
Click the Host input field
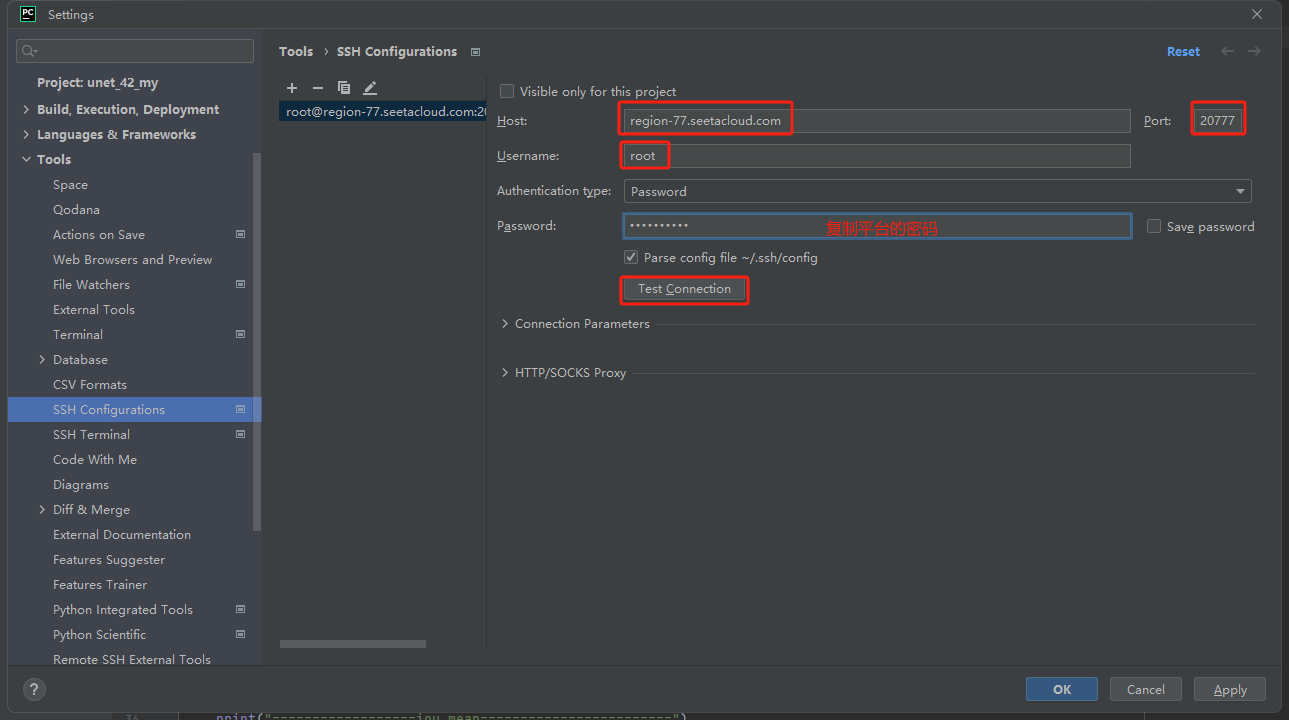click(877, 121)
